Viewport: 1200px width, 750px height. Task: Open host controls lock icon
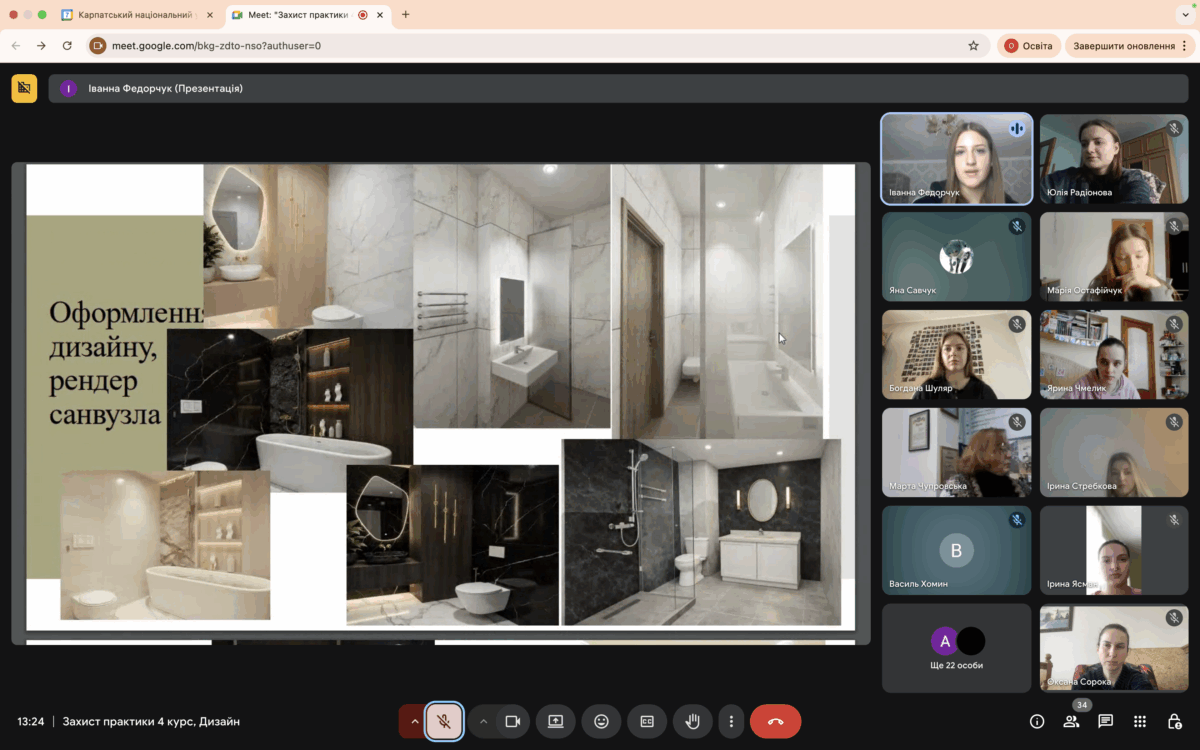[x=1175, y=721]
